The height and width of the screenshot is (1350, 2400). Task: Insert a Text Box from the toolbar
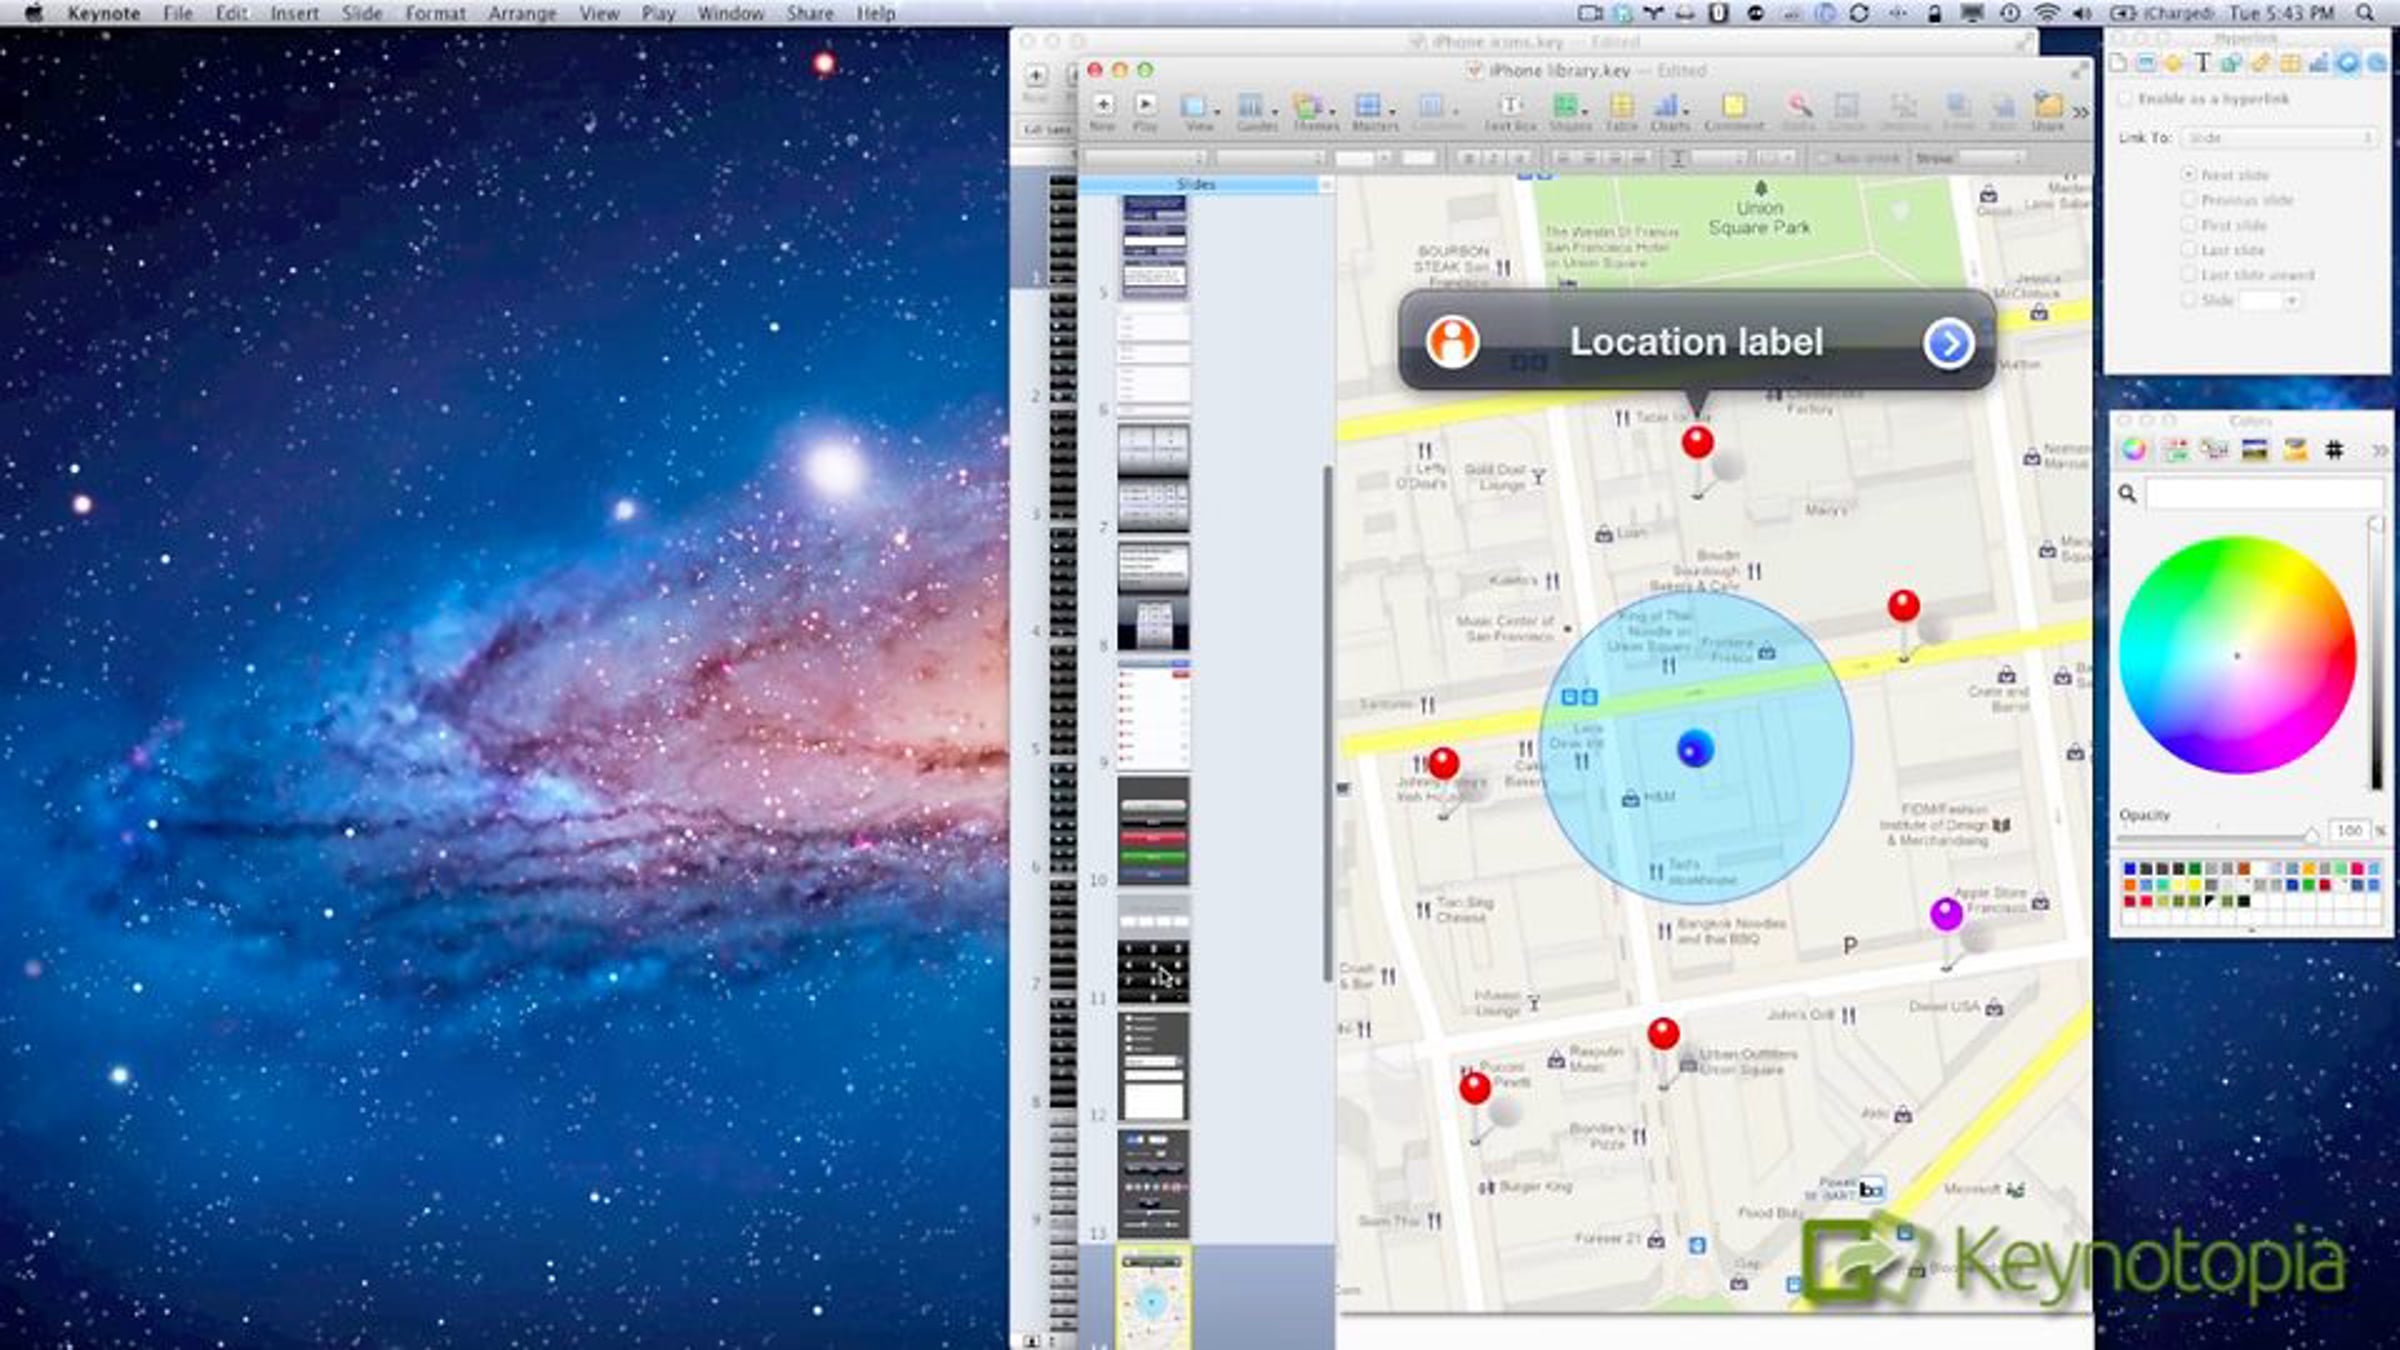(1510, 106)
